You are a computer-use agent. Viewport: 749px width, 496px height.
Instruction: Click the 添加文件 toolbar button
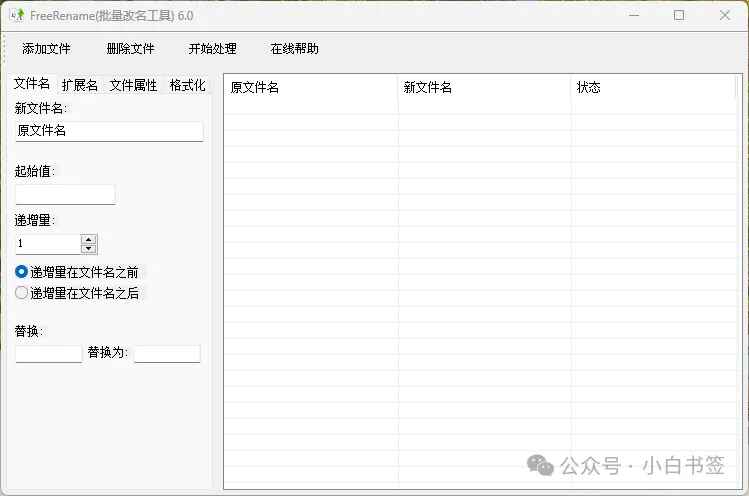[46, 49]
